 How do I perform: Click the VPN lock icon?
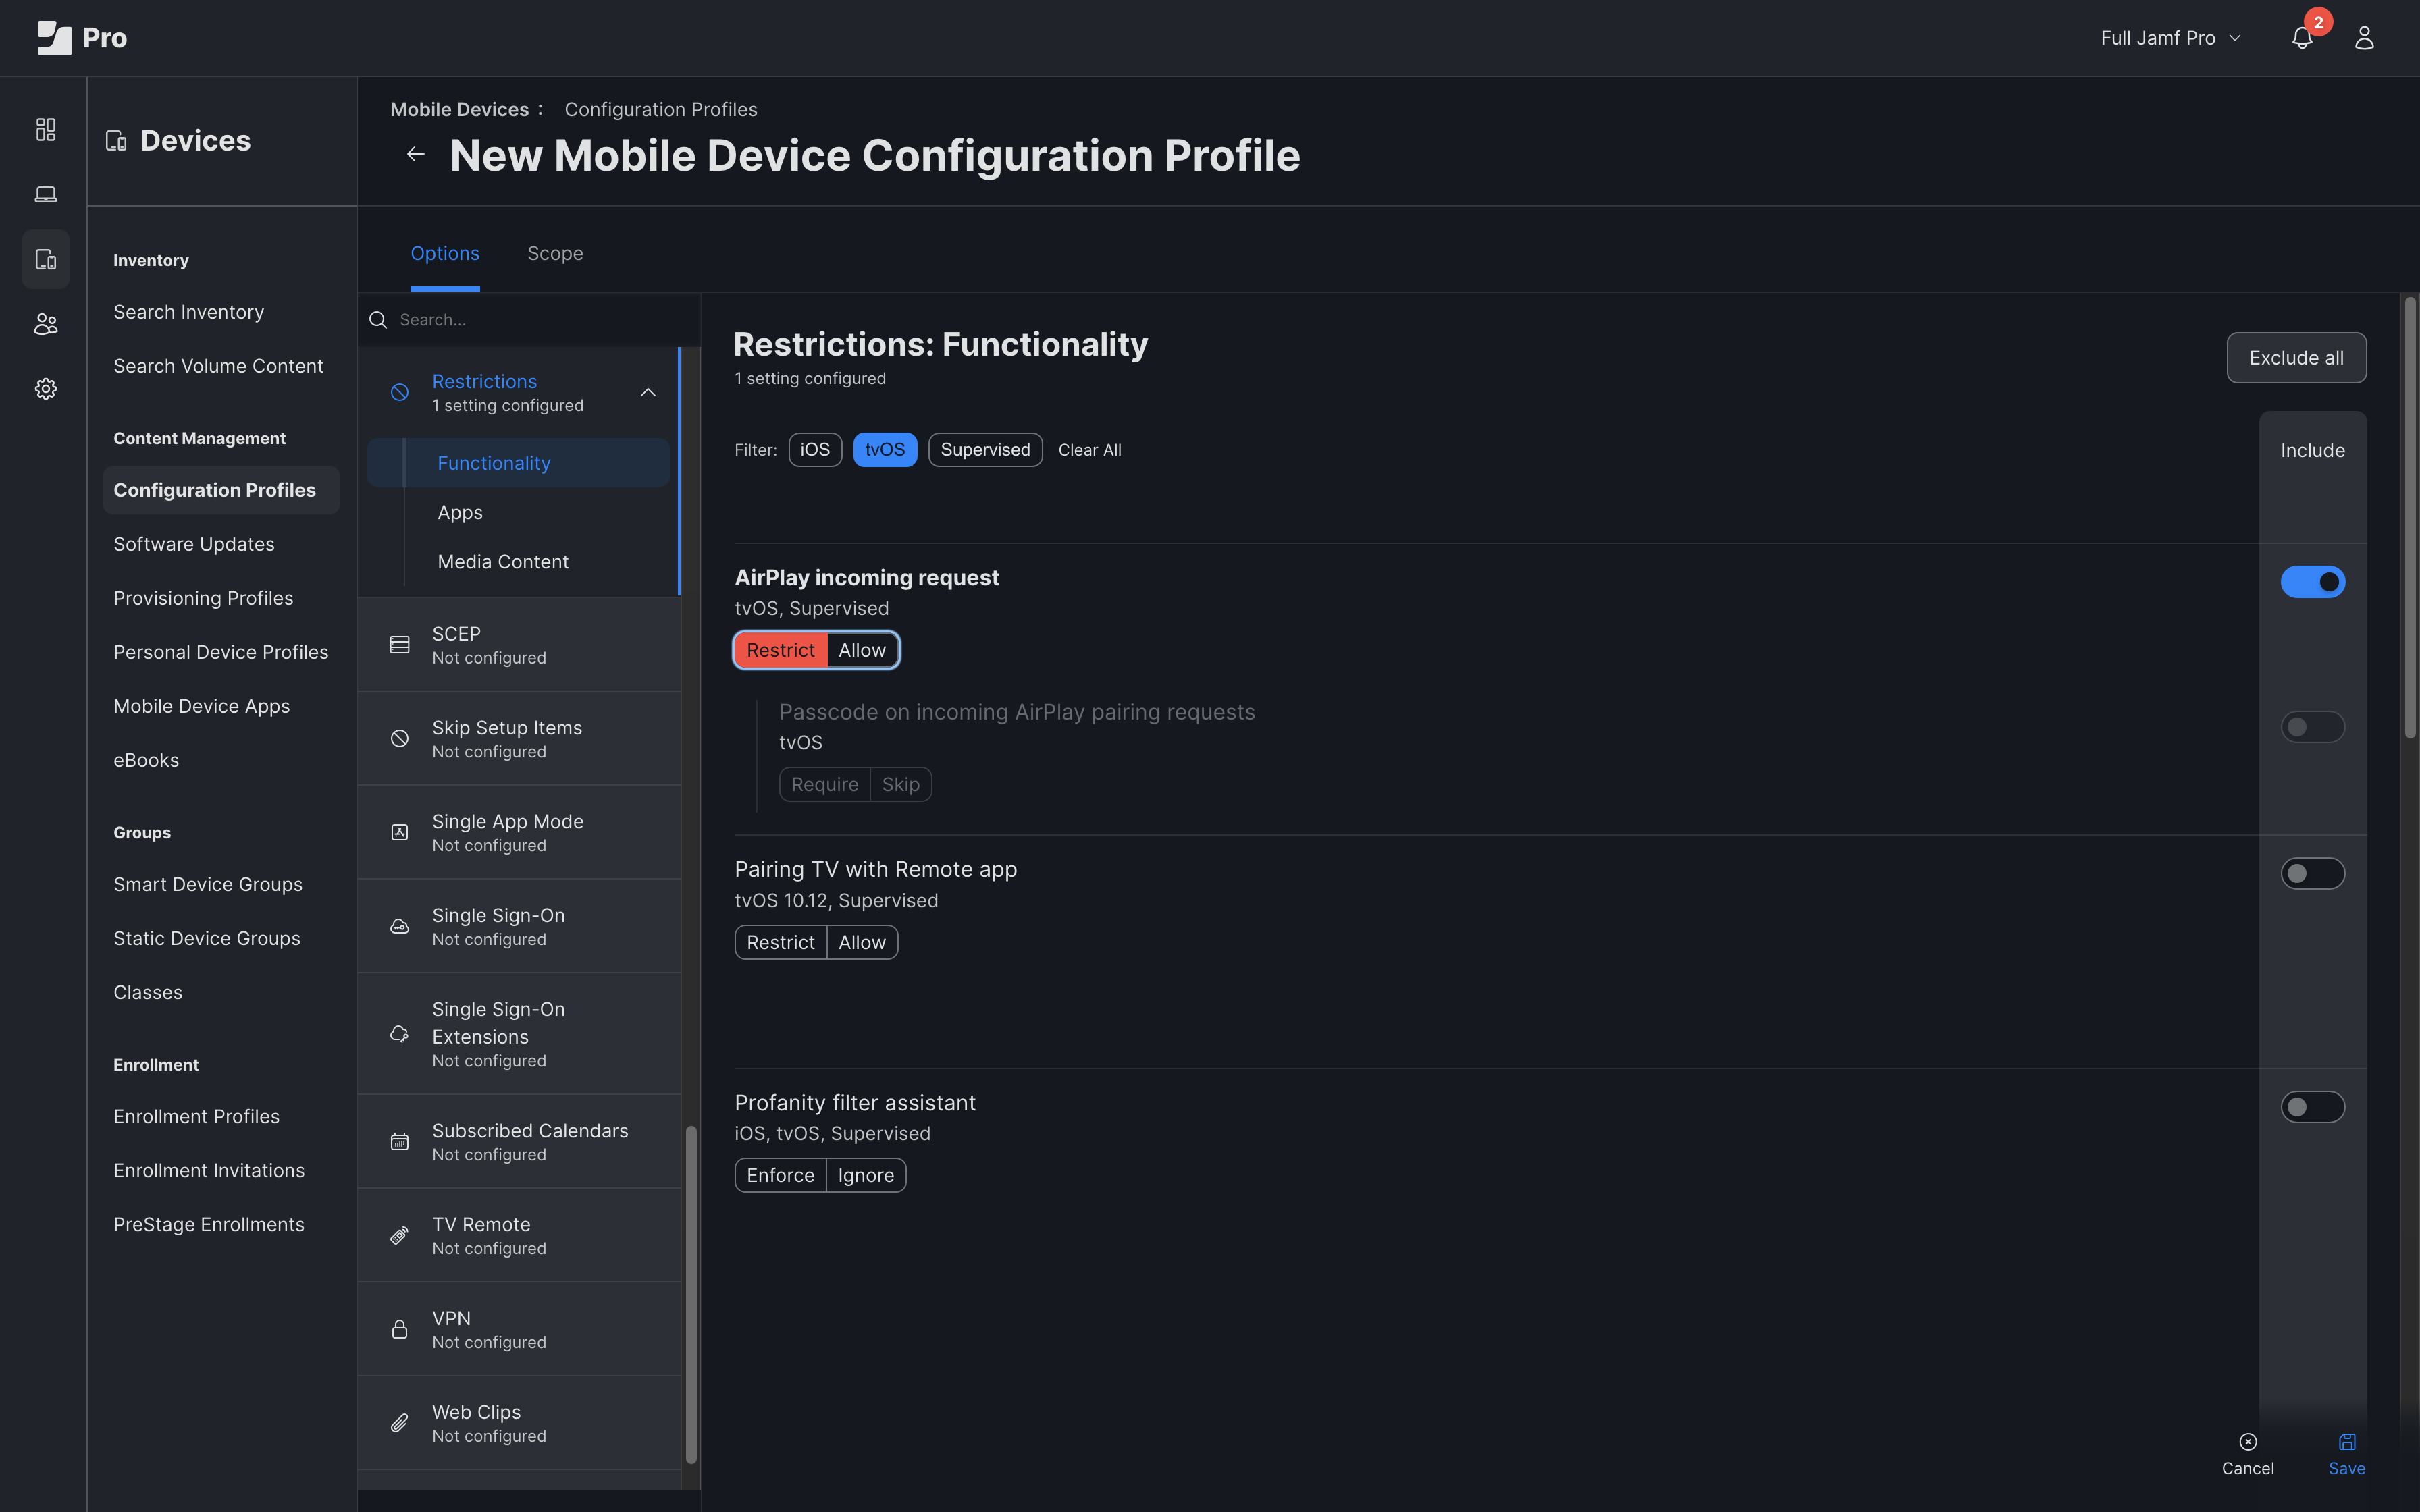400,1330
